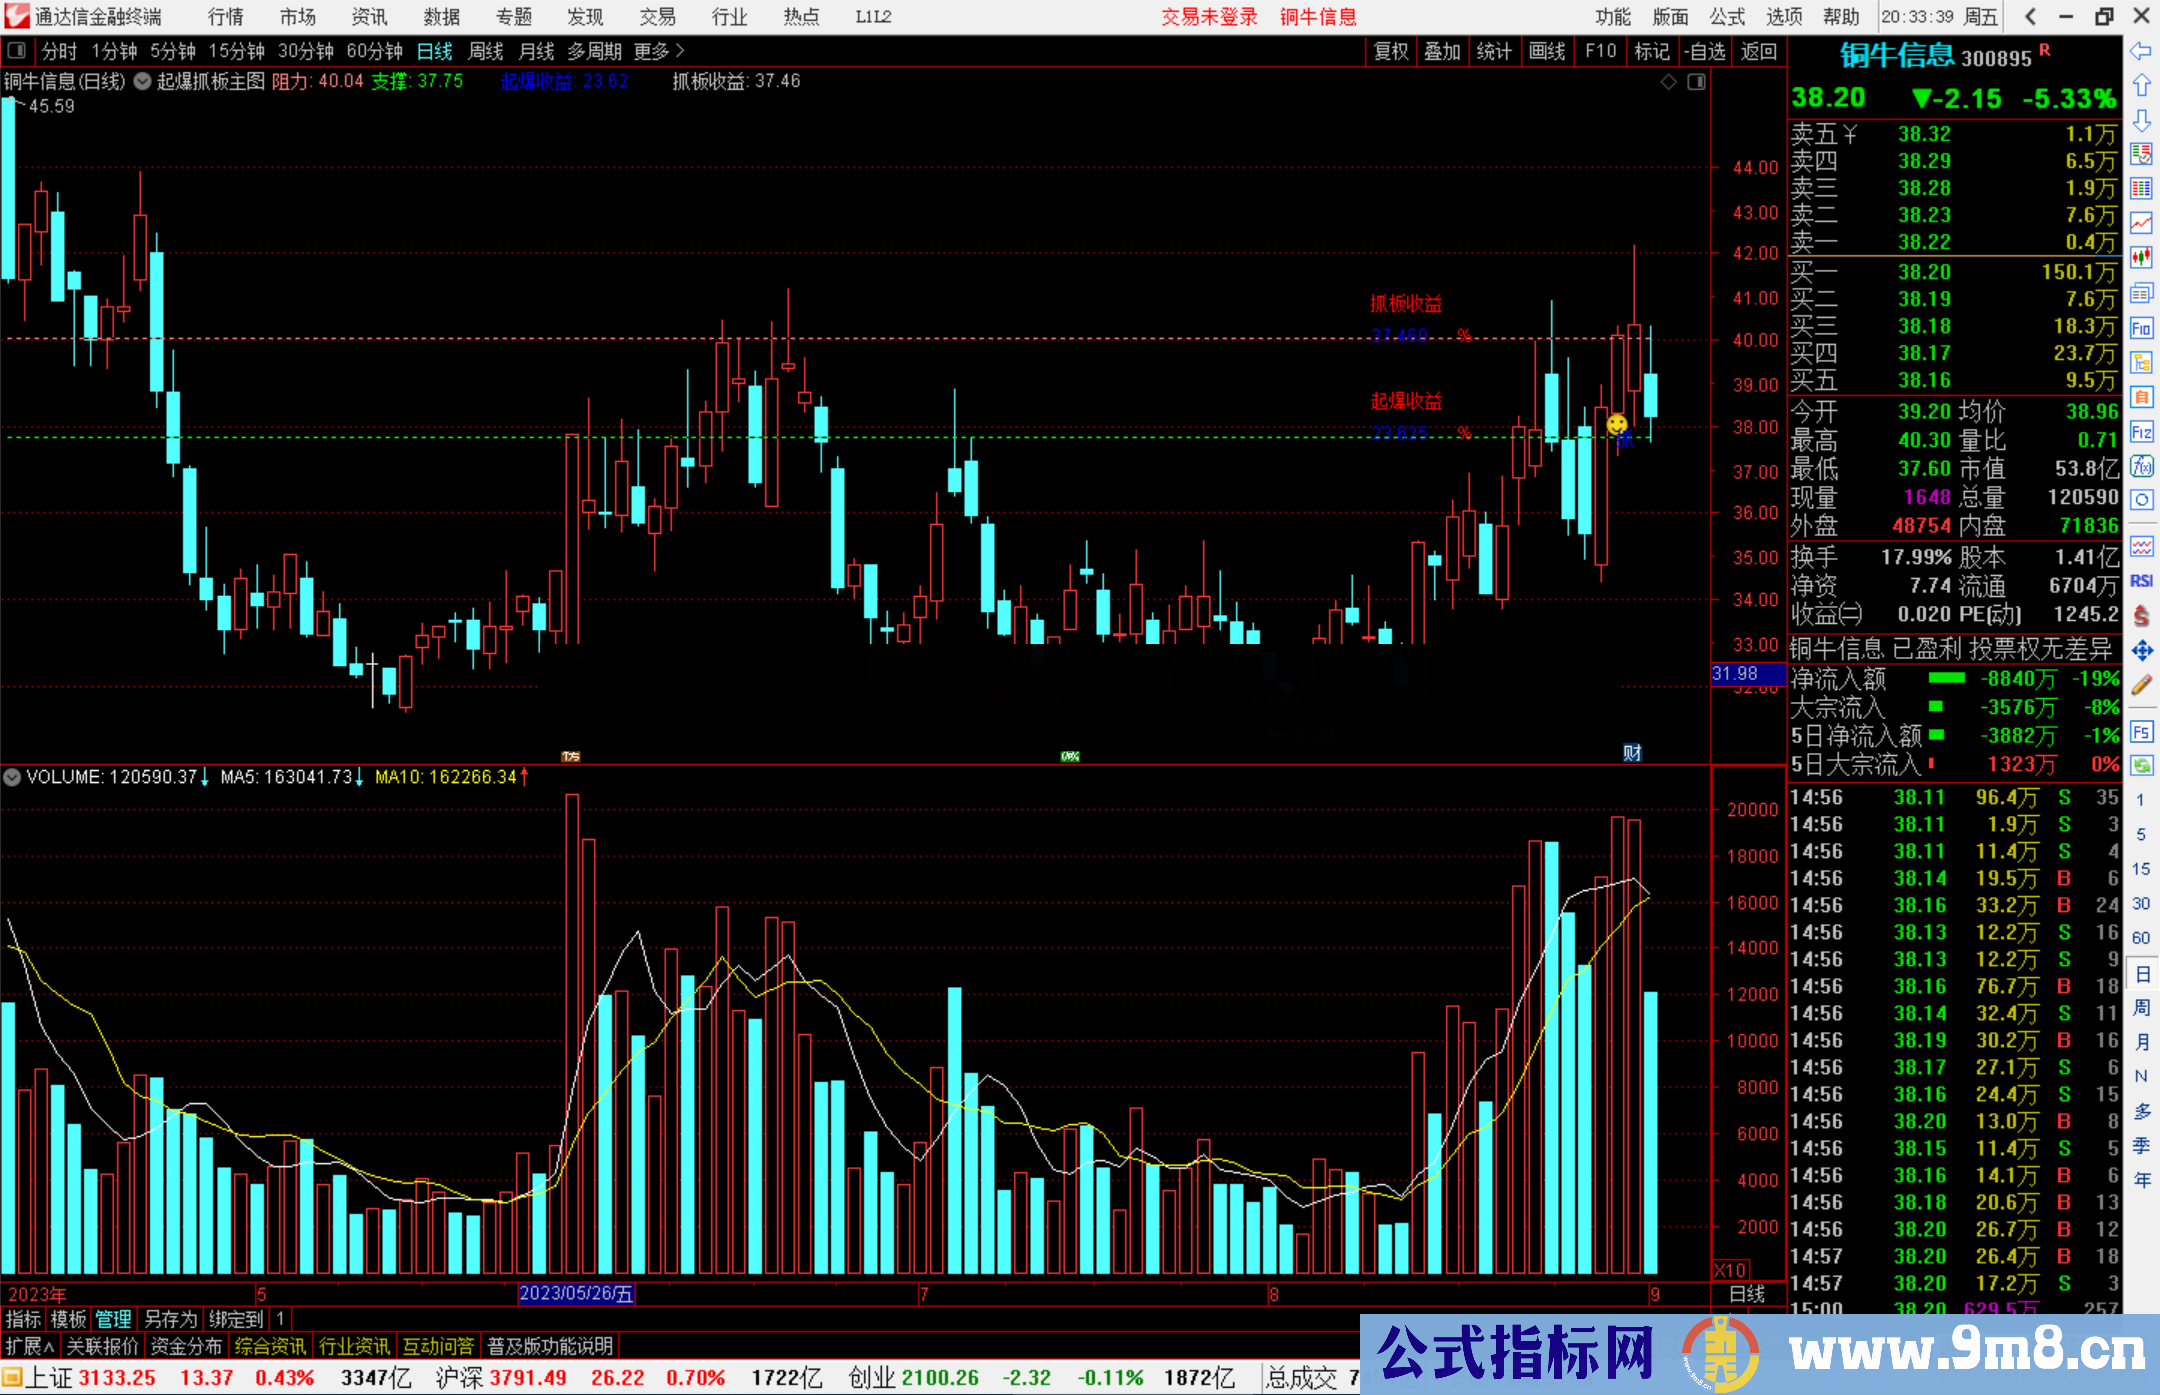The image size is (2160, 1395).
Task: Open the candlestick chart icon in sidebar
Action: [2141, 257]
